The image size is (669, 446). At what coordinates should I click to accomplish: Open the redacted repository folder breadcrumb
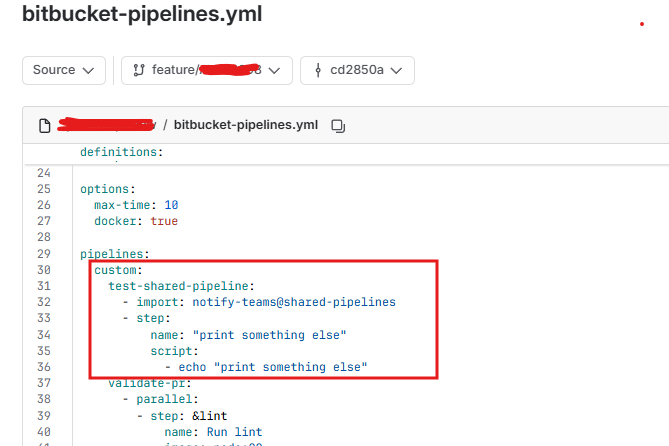tap(107, 124)
